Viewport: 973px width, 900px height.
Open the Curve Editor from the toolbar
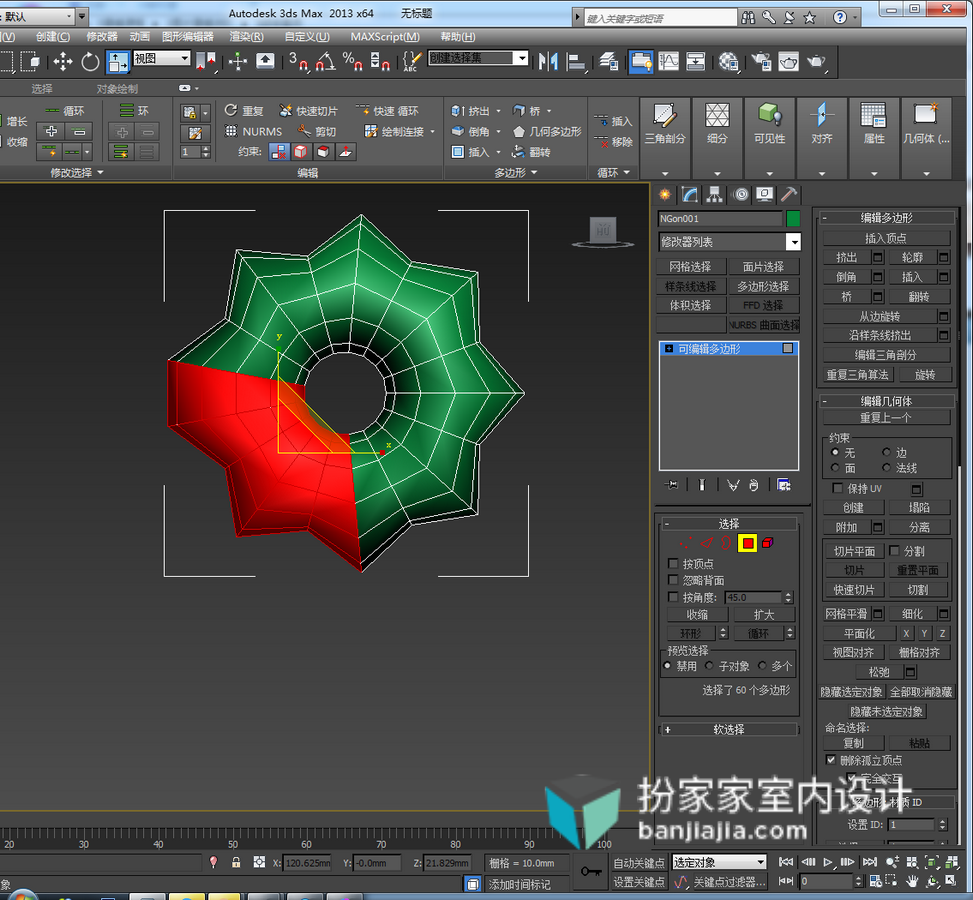coord(668,61)
